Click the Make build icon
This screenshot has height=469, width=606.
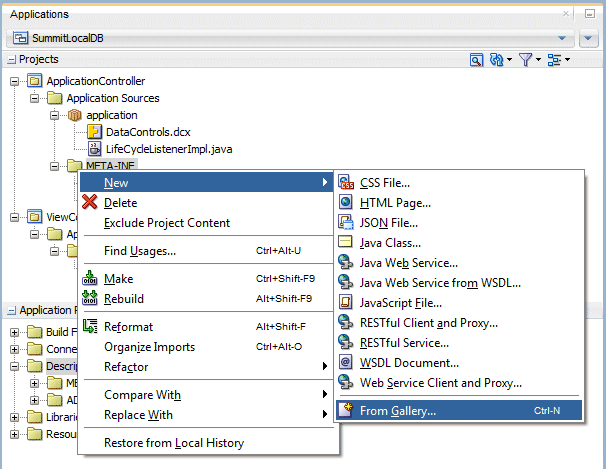(x=90, y=278)
